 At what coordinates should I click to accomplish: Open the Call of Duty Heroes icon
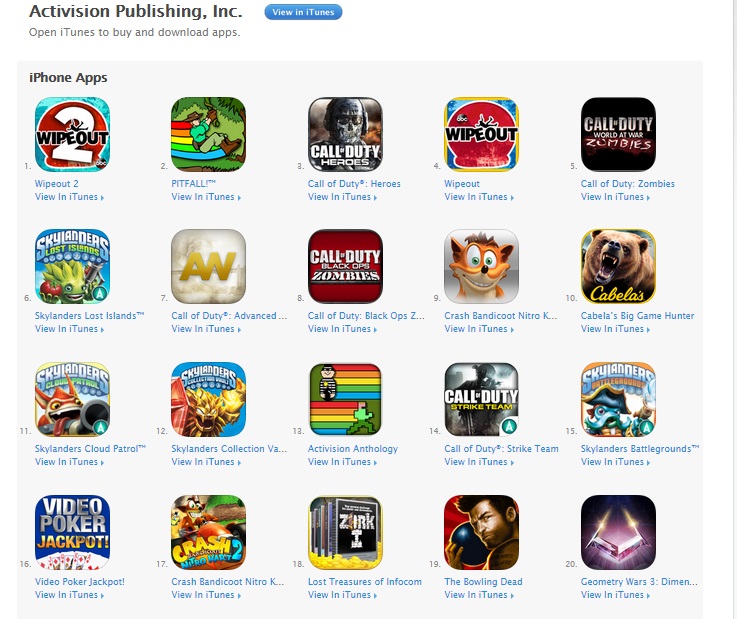point(345,134)
